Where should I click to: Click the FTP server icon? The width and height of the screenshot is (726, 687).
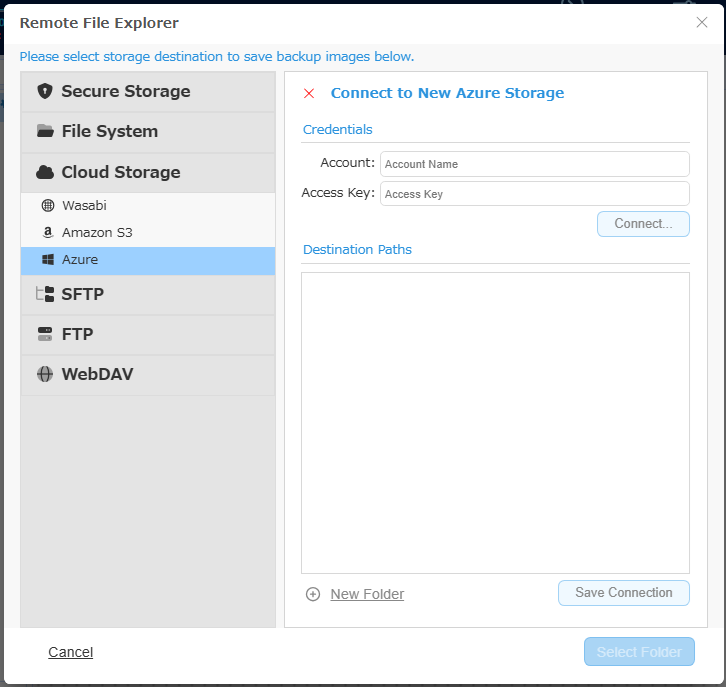[45, 334]
